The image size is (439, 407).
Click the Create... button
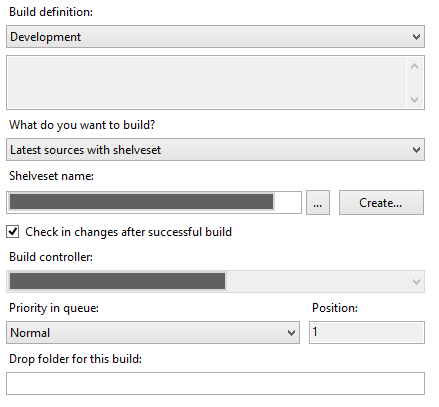pyautogui.click(x=381, y=203)
